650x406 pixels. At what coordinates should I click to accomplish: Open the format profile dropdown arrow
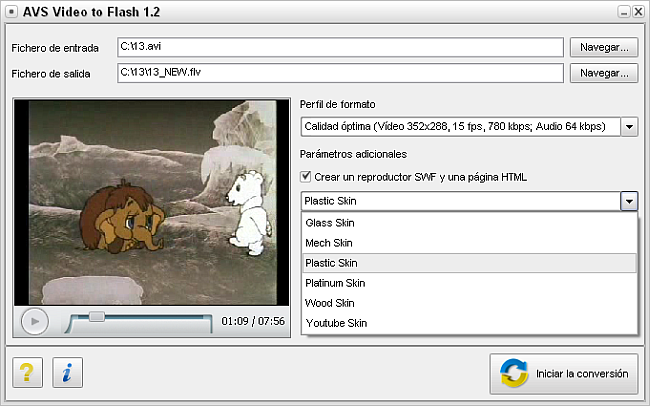click(x=629, y=126)
